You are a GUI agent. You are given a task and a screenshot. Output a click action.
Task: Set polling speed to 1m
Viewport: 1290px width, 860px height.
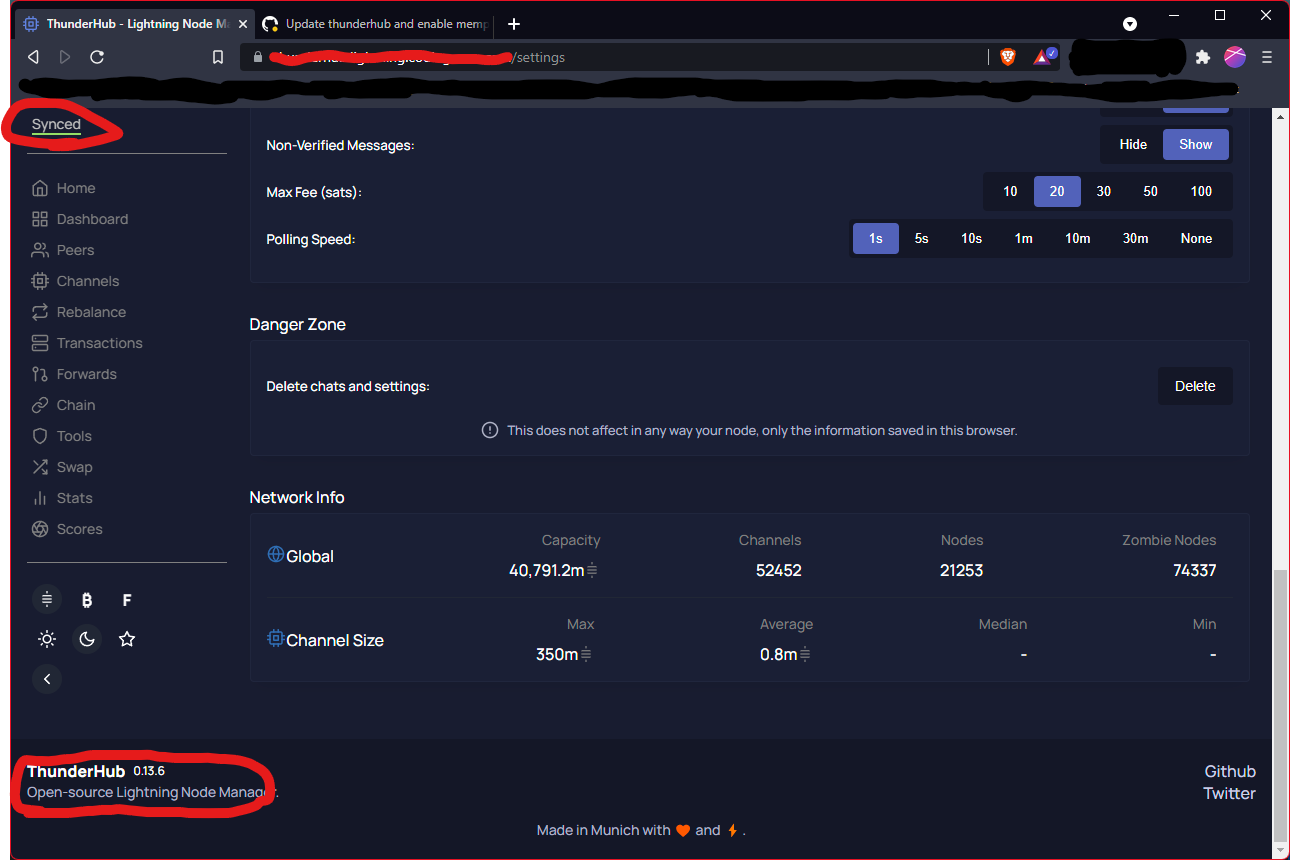1024,238
